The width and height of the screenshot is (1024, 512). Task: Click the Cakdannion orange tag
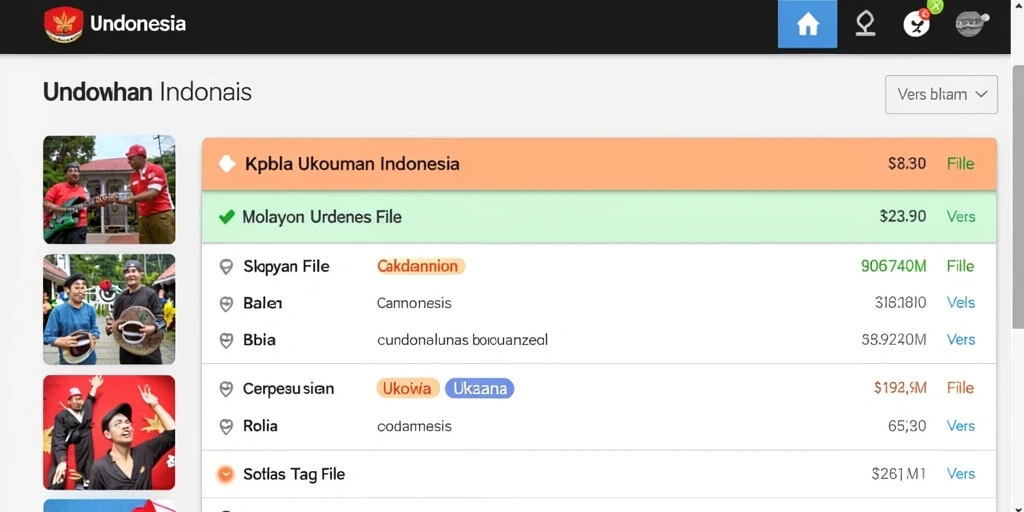point(421,266)
